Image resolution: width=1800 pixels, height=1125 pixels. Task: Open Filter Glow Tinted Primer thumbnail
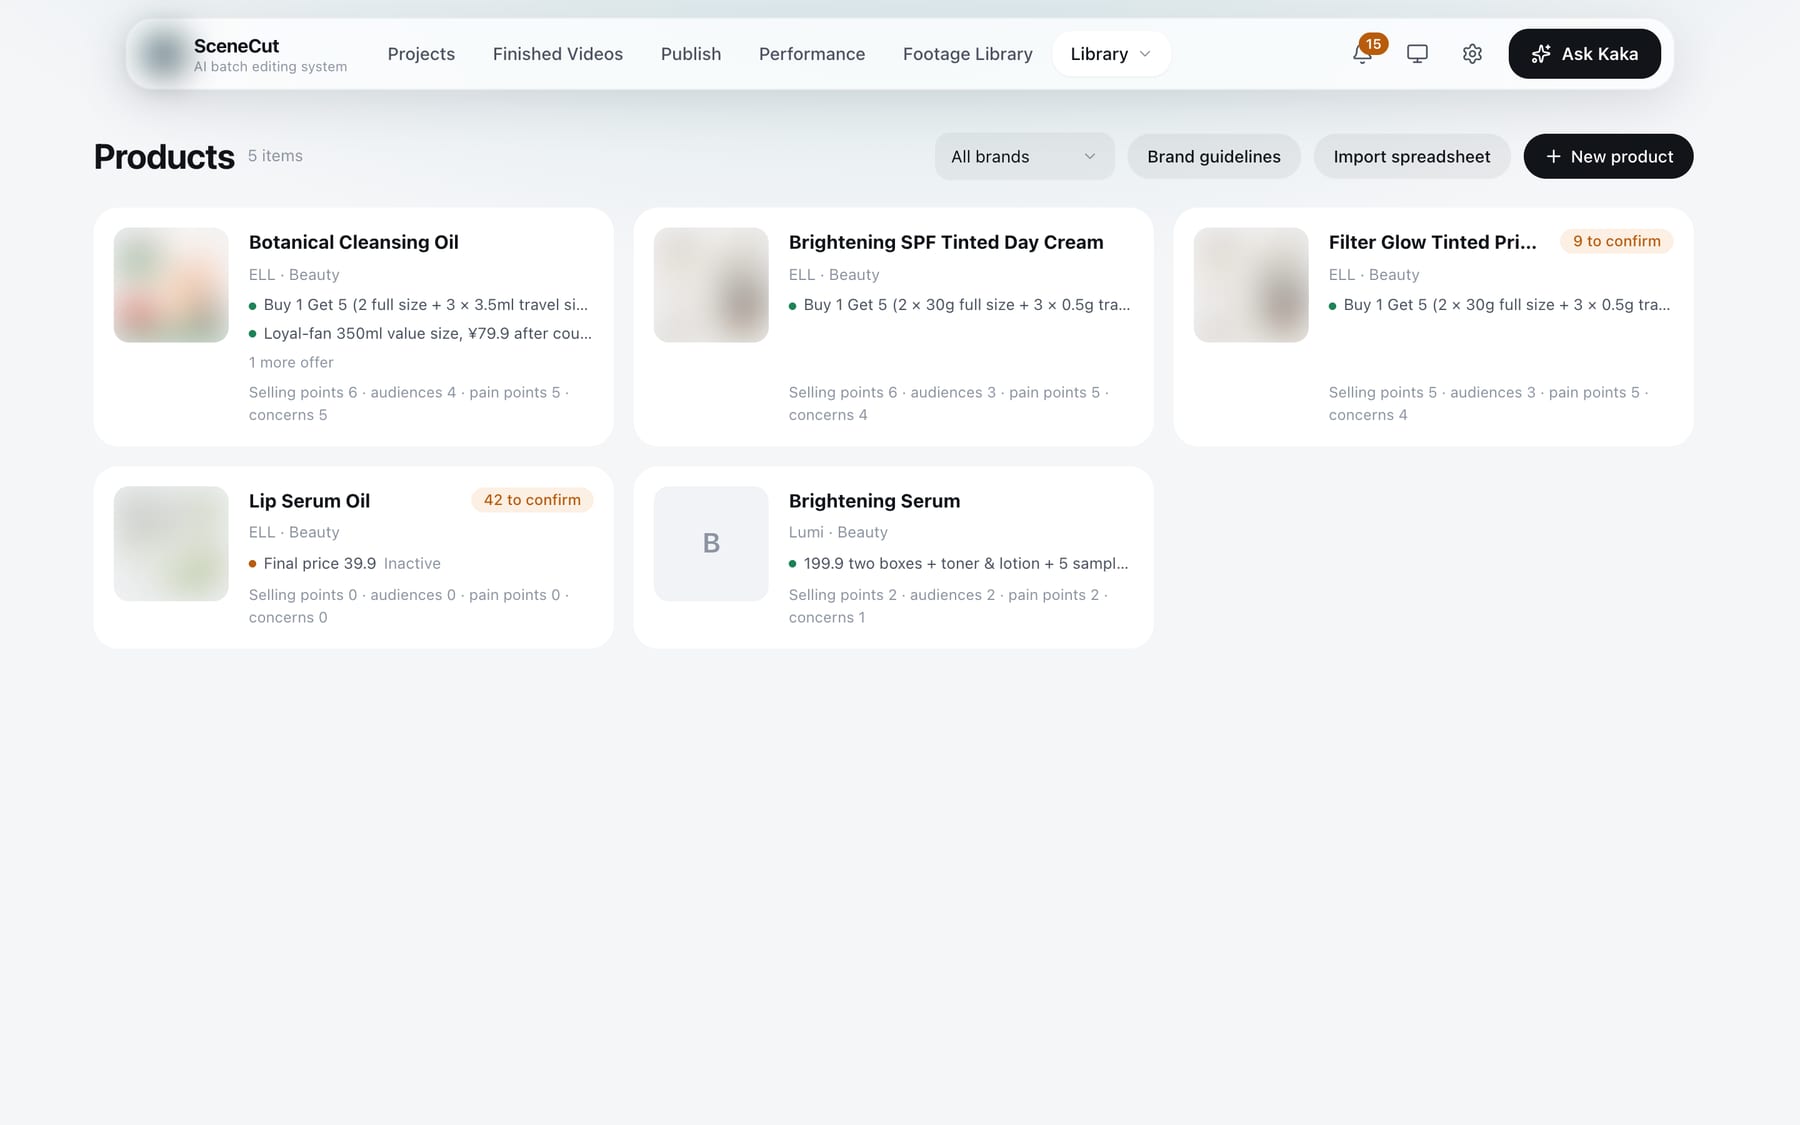pyautogui.click(x=1251, y=285)
